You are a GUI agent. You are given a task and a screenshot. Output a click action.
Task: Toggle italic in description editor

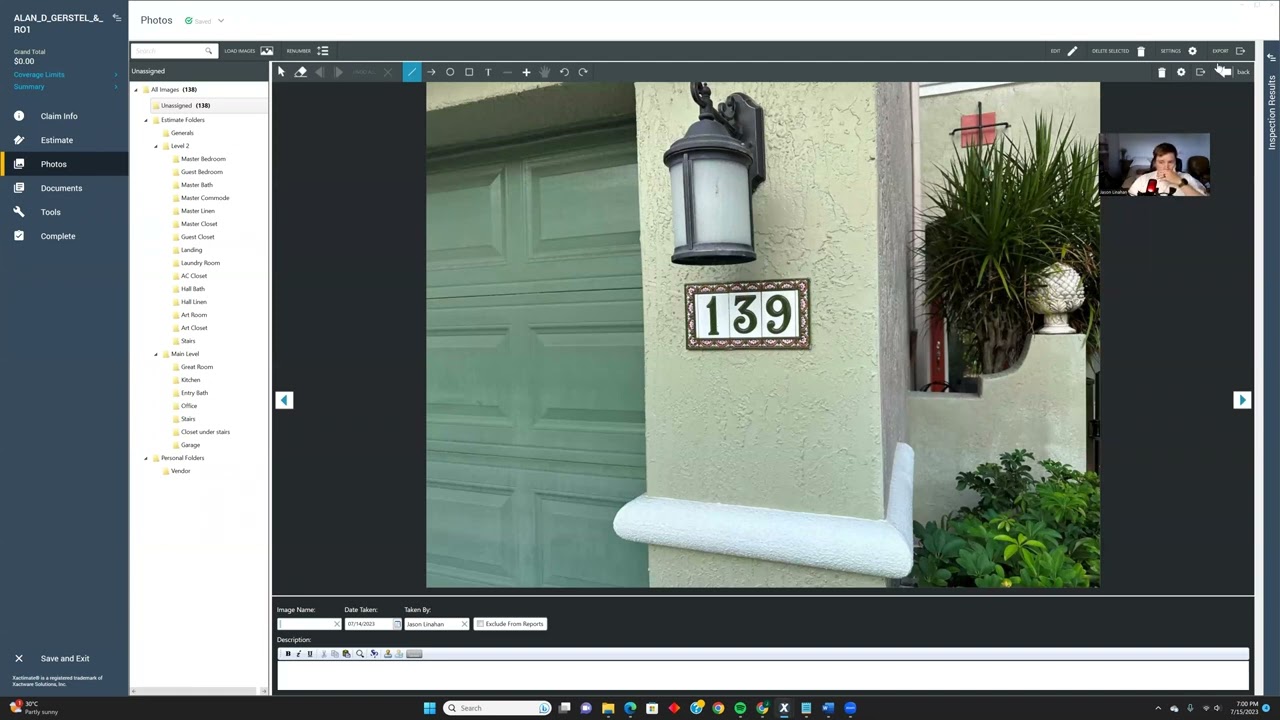tap(298, 654)
